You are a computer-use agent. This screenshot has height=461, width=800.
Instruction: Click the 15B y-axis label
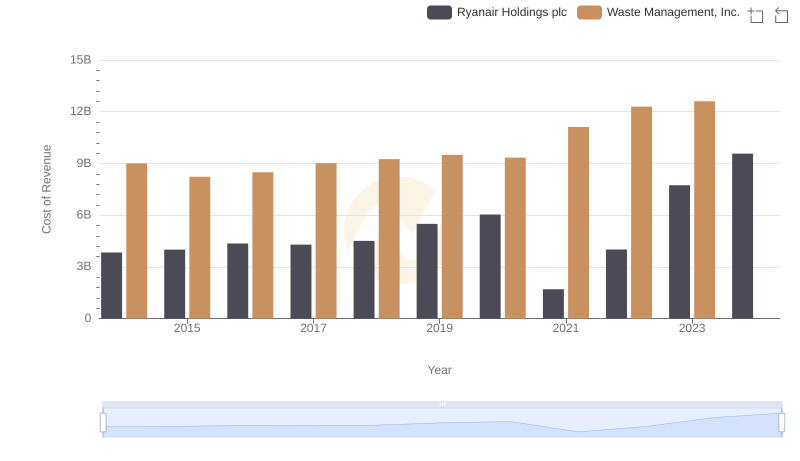click(x=81, y=60)
